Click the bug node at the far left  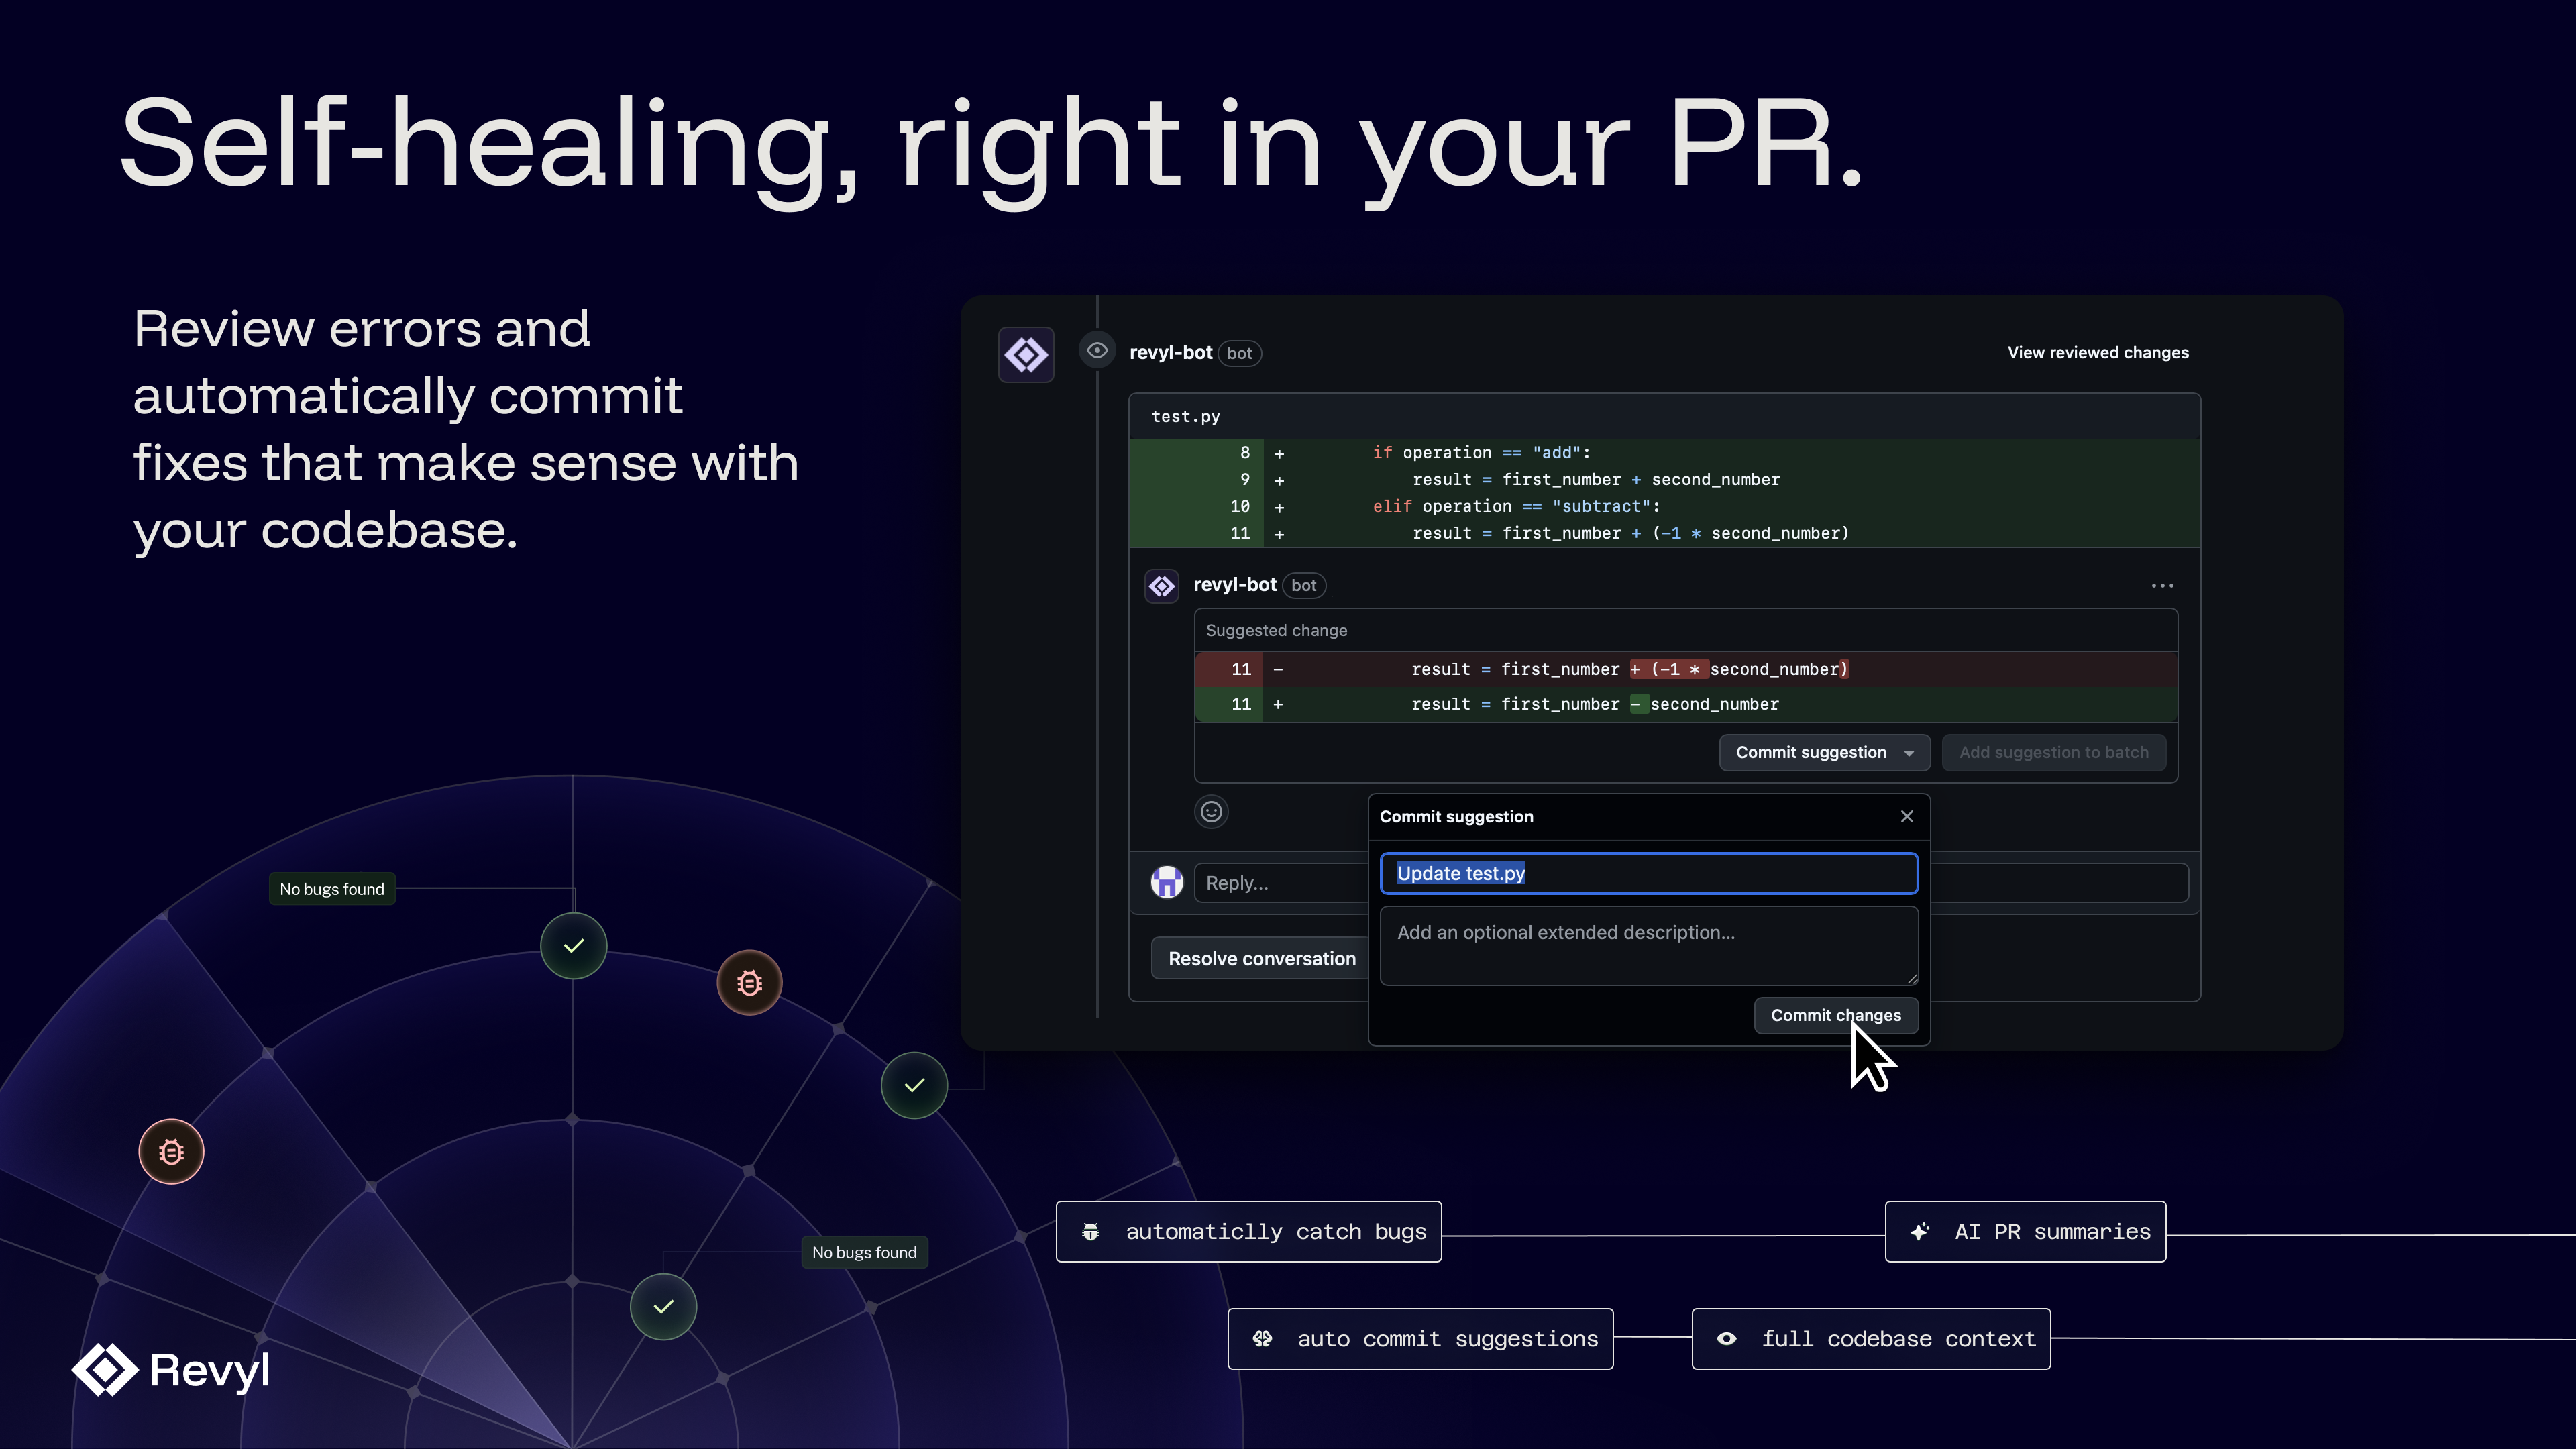point(171,1151)
